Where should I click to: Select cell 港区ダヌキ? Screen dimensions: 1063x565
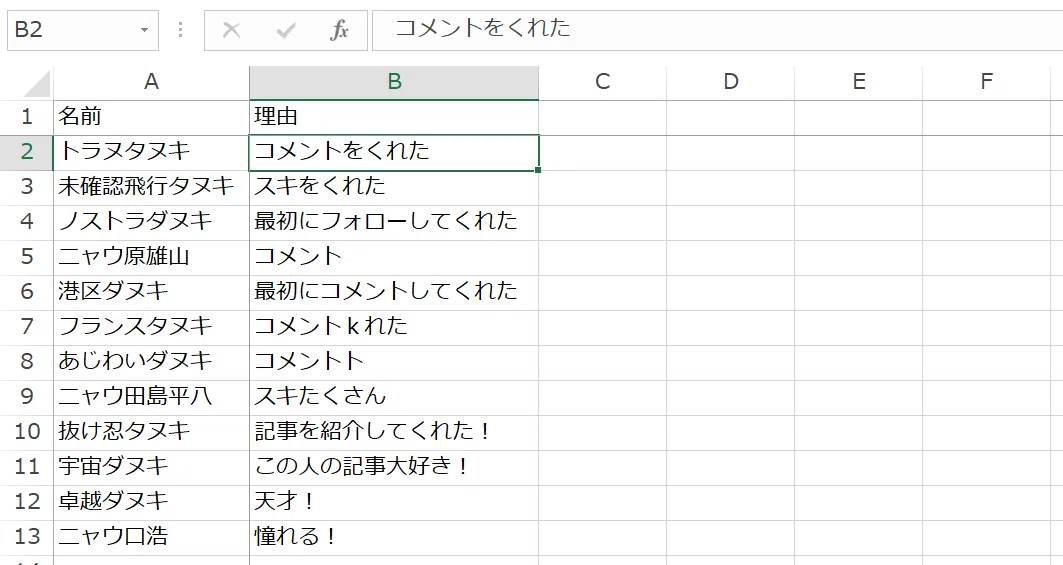(x=151, y=292)
